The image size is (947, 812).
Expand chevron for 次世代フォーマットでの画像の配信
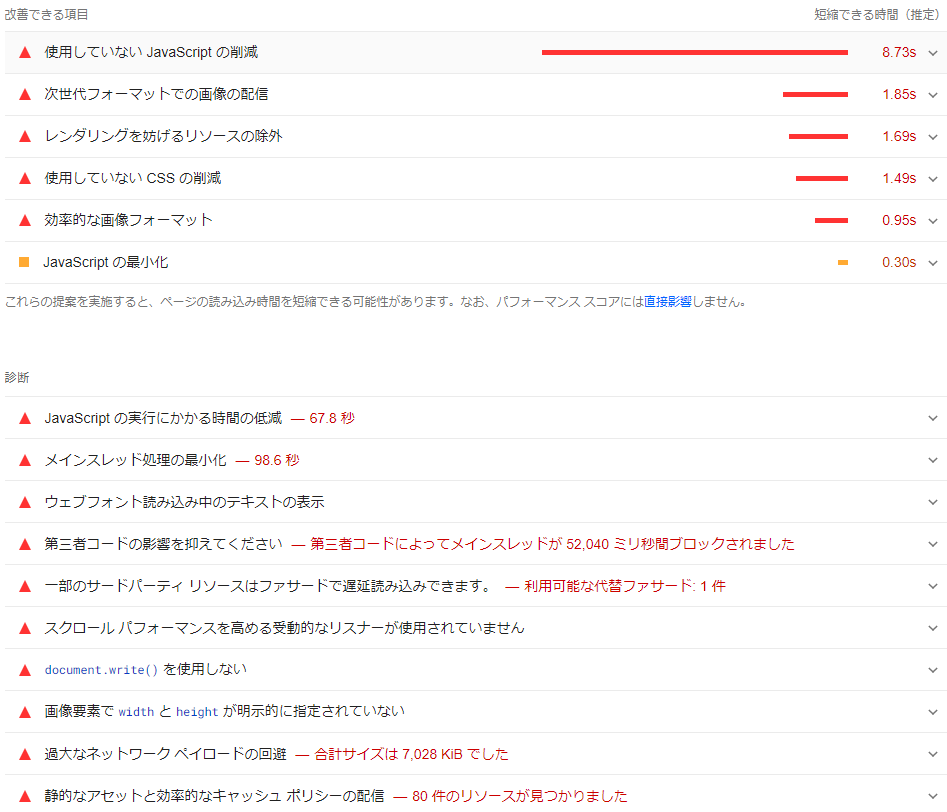click(x=933, y=95)
